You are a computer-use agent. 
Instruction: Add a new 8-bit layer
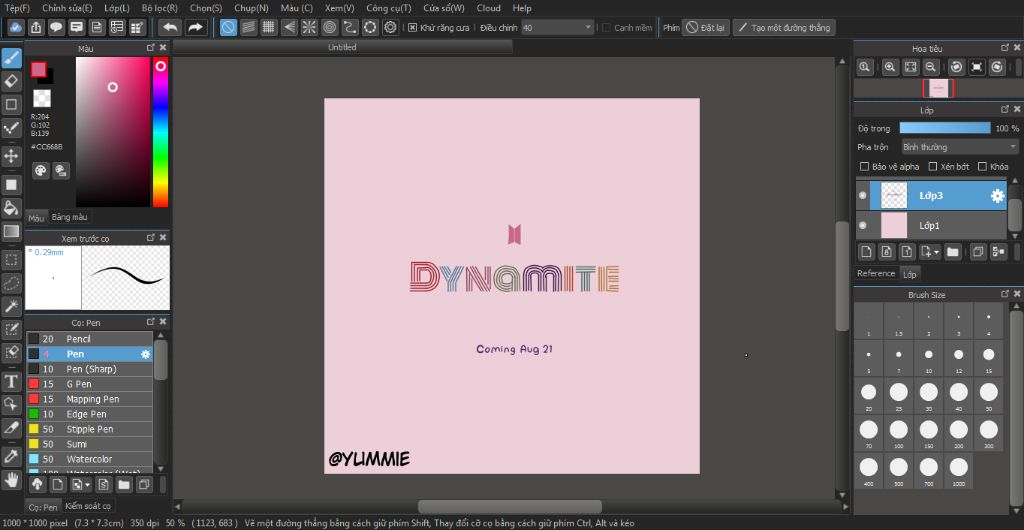click(x=886, y=251)
